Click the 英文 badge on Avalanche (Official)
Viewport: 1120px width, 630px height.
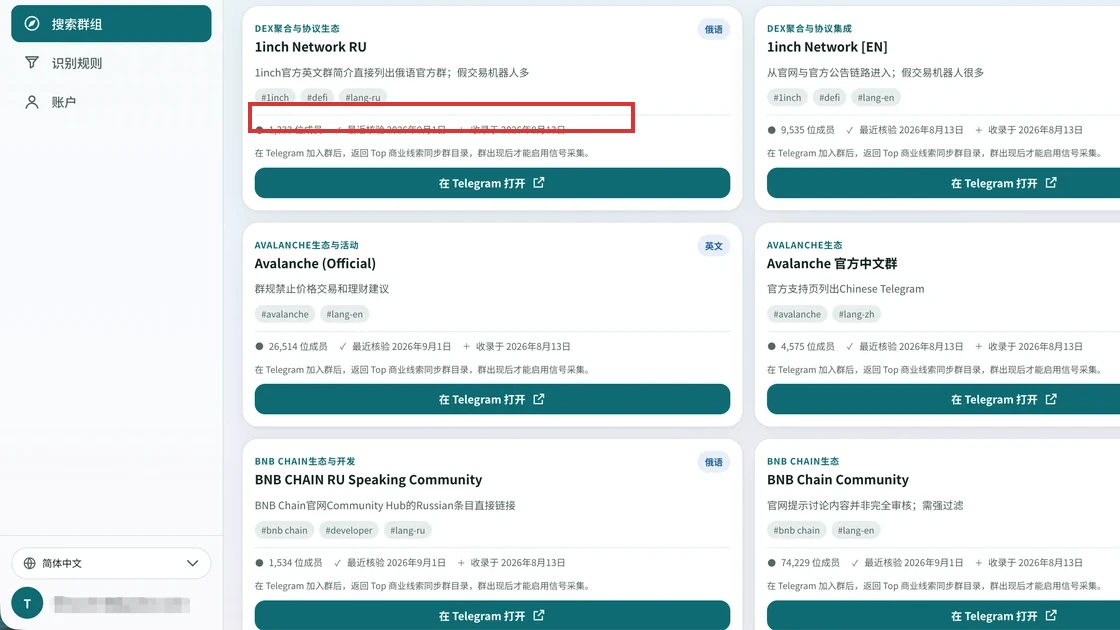point(714,246)
